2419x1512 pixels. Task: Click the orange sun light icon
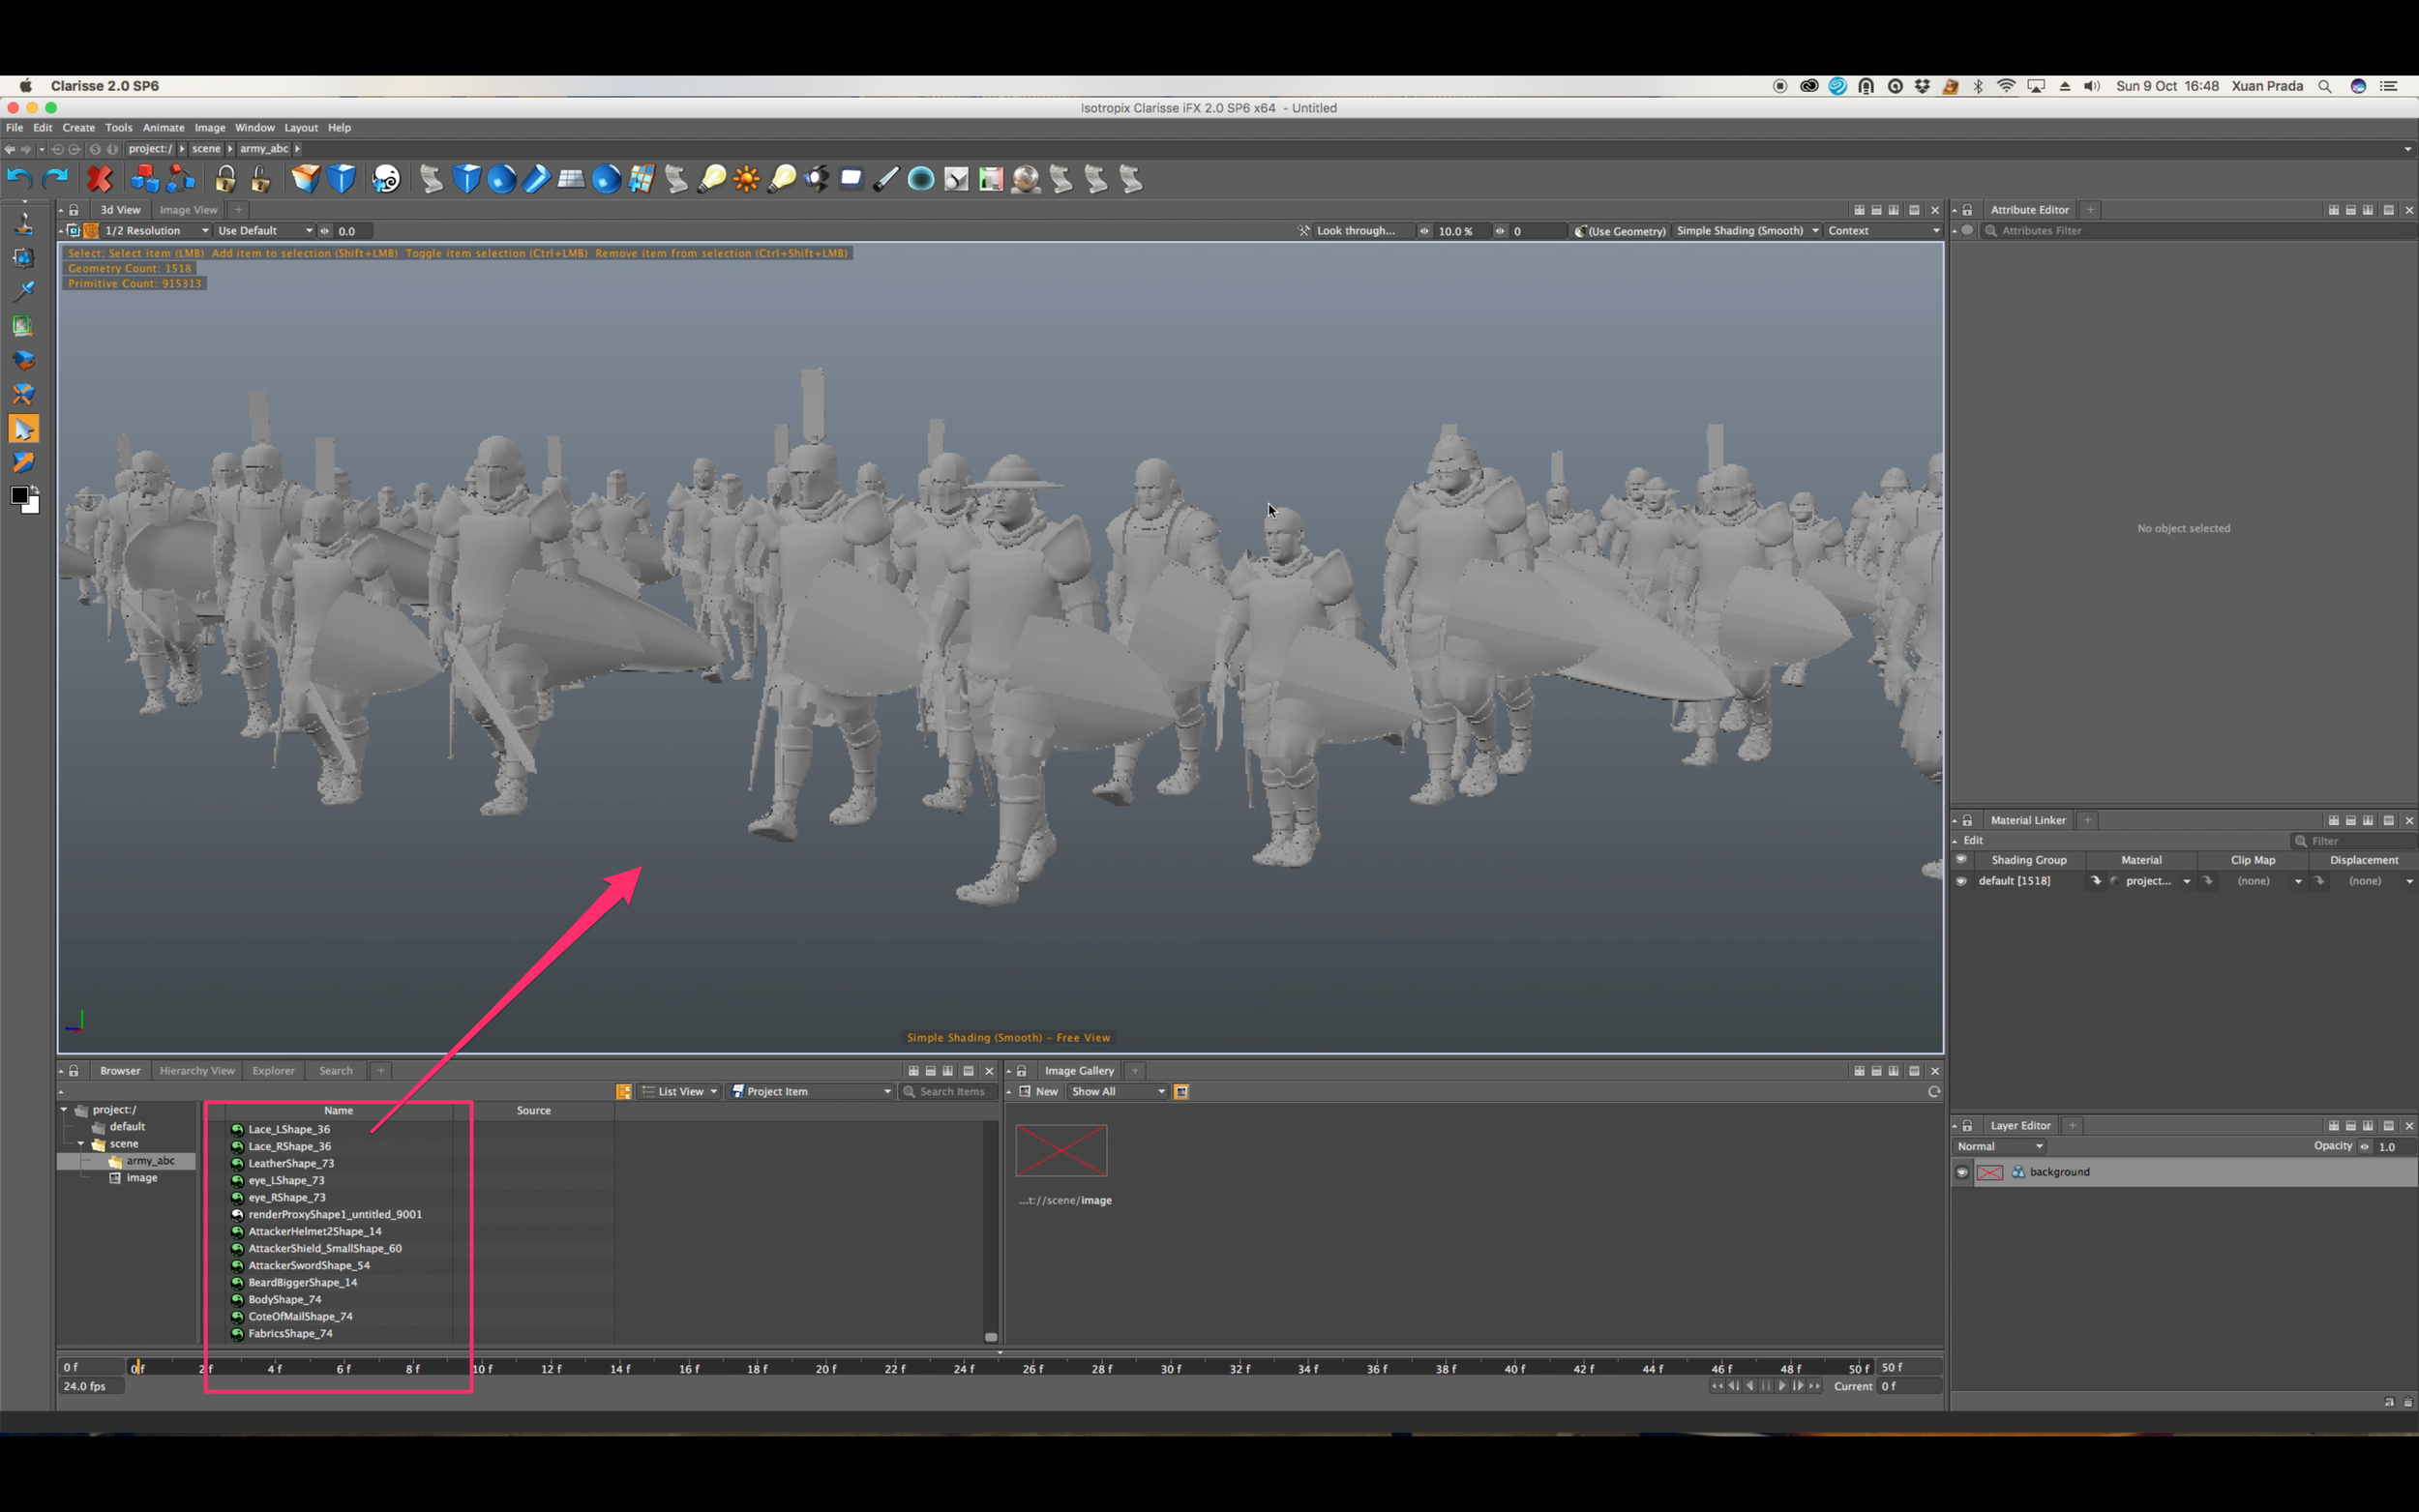click(746, 179)
